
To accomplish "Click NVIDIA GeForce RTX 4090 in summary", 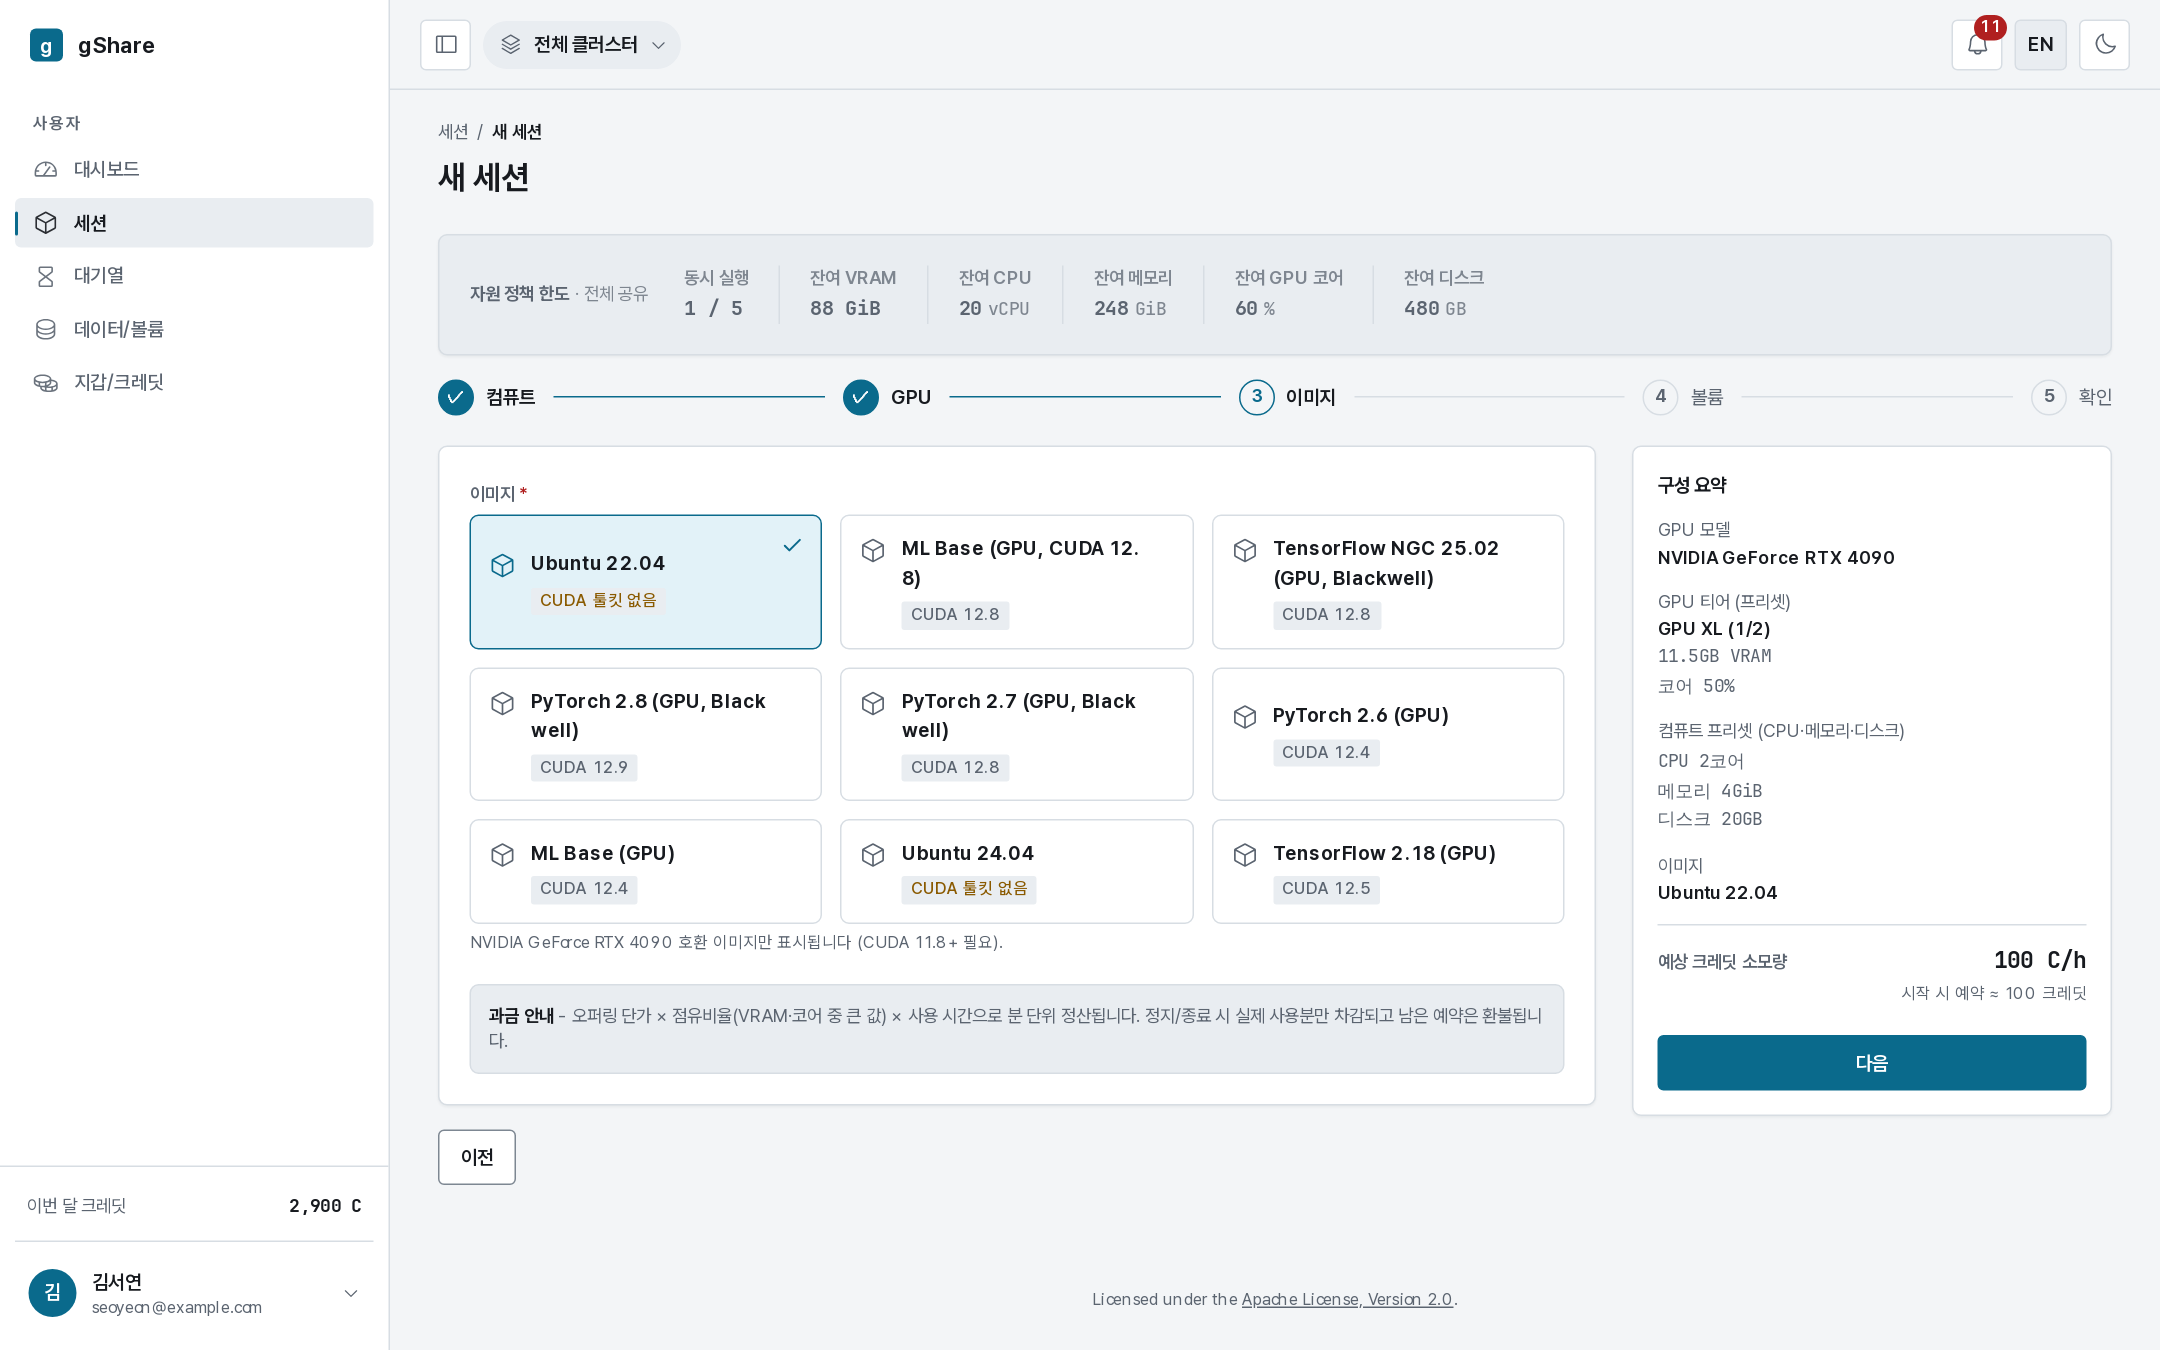I will point(1776,558).
